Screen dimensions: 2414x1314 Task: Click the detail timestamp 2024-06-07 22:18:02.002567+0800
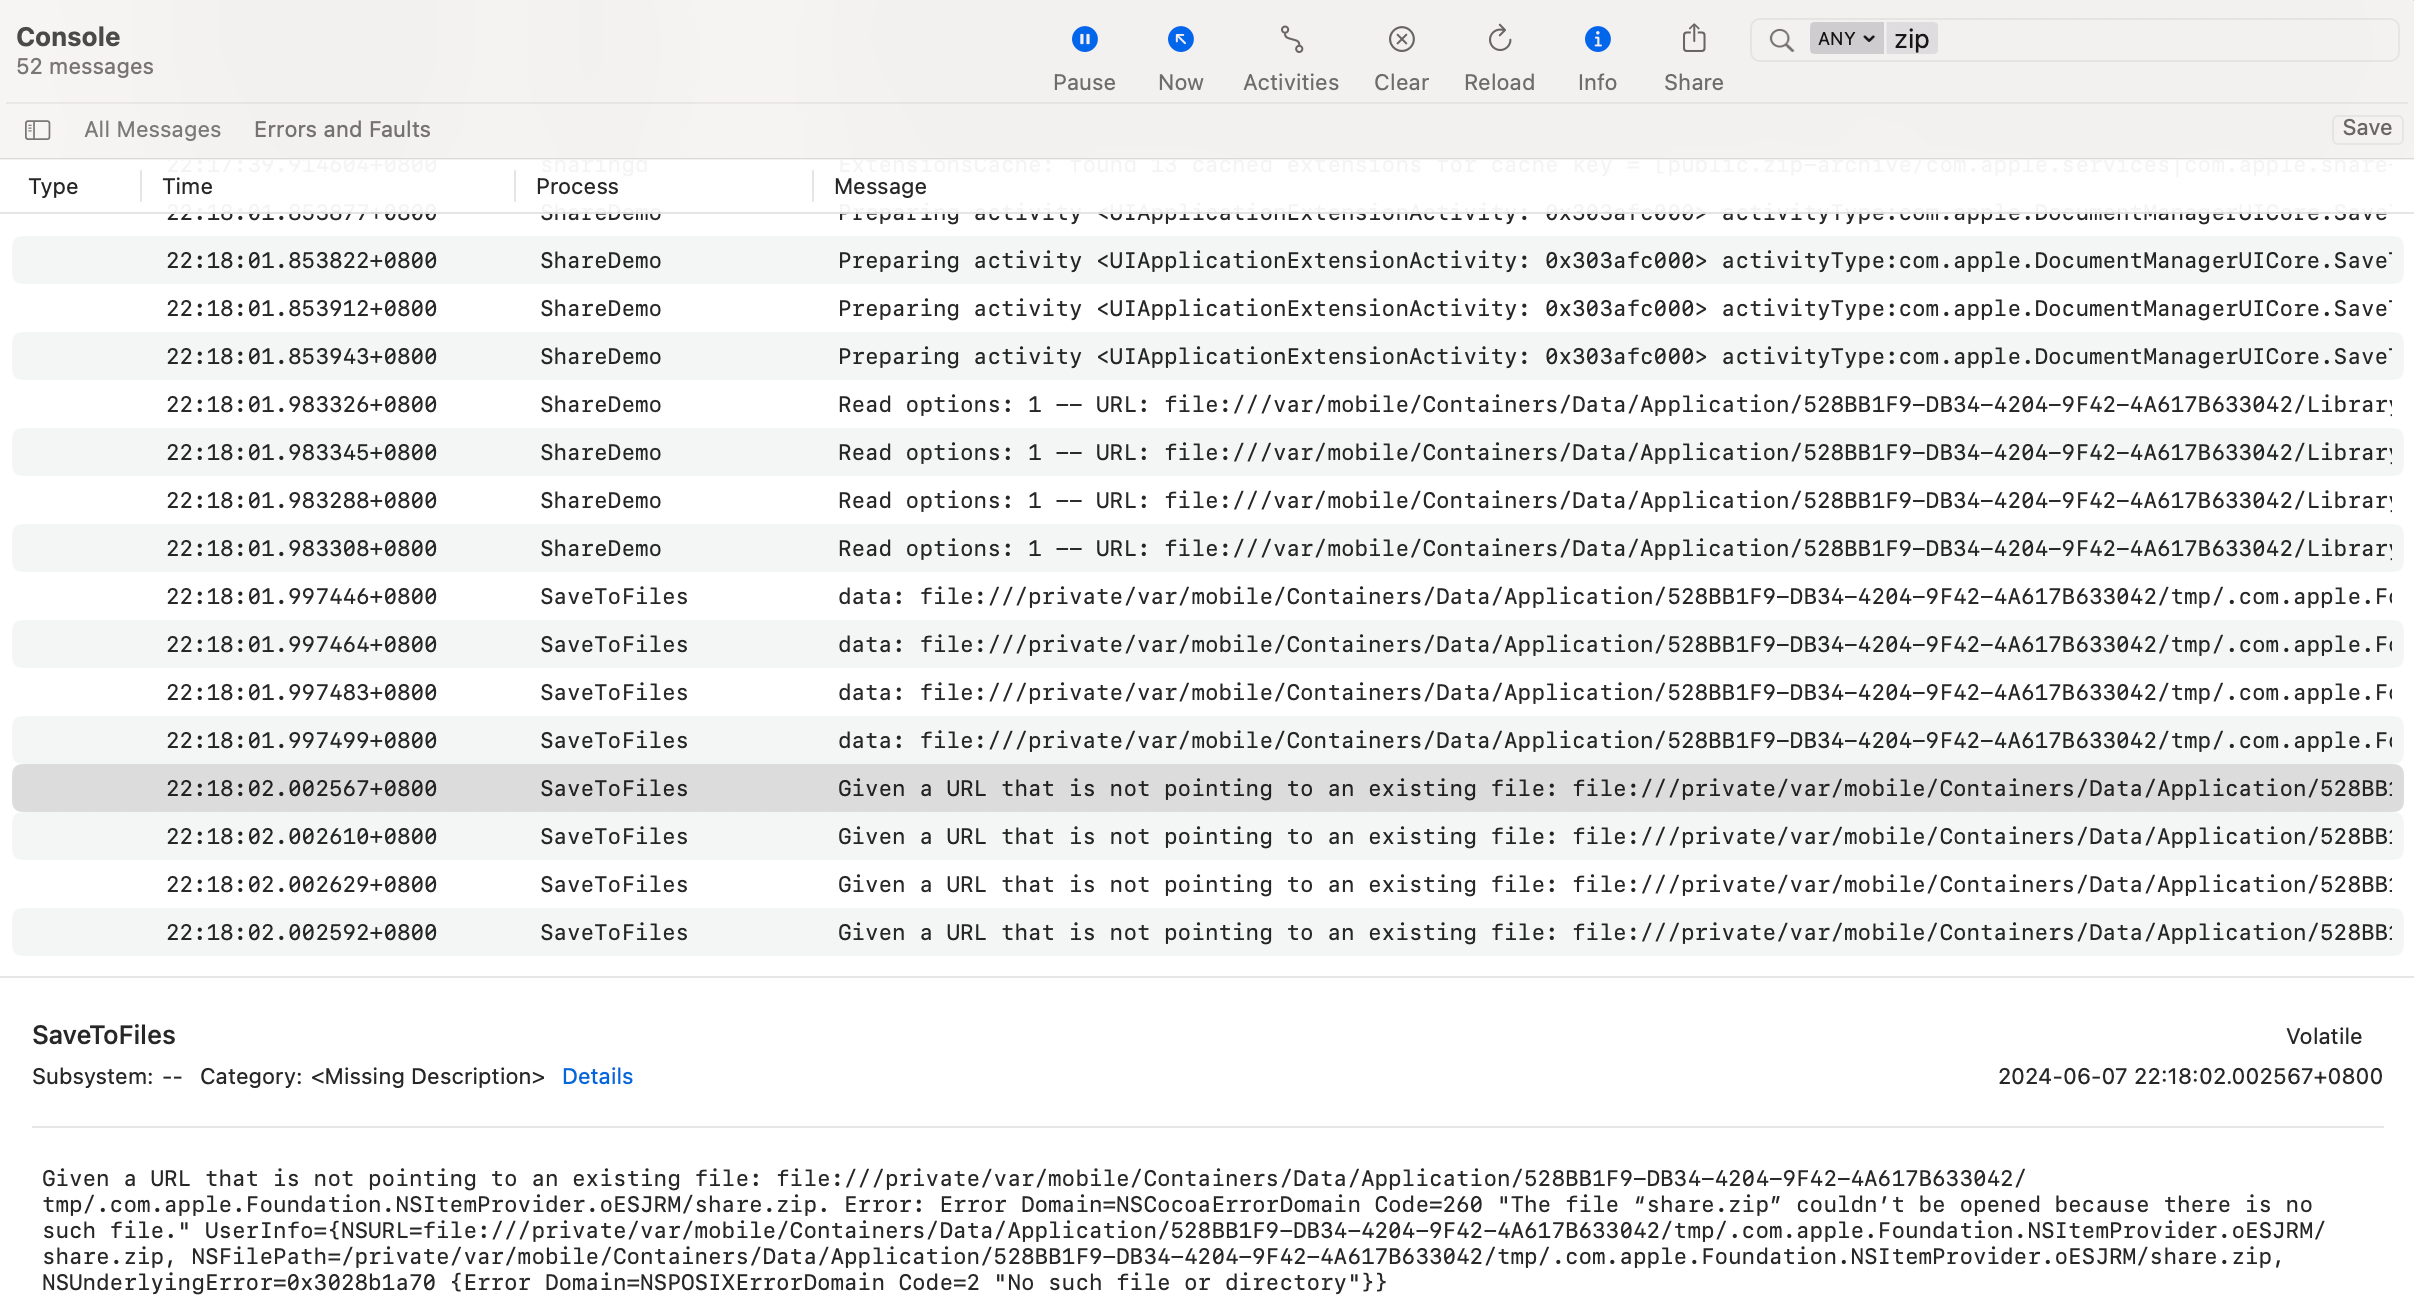click(x=2190, y=1077)
